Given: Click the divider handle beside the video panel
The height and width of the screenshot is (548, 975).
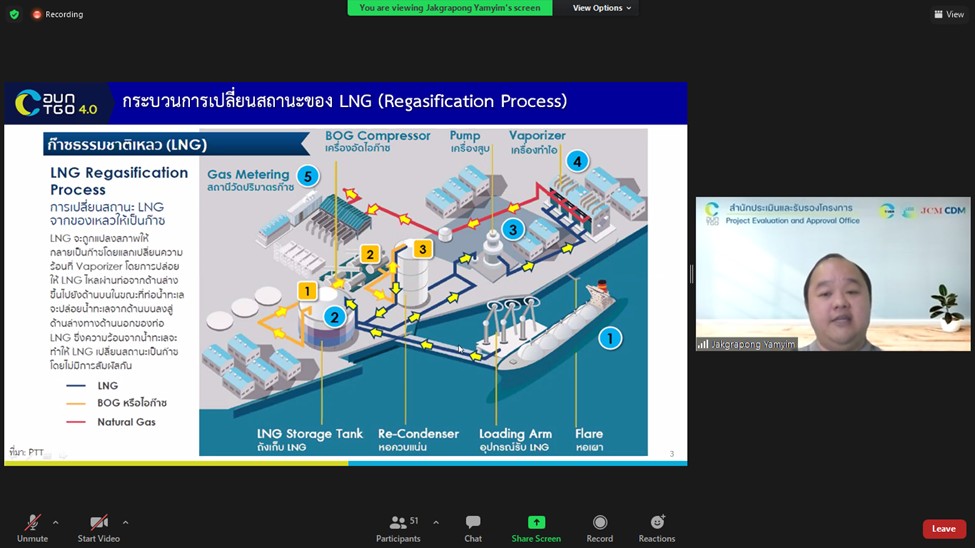Looking at the screenshot, I should tap(691, 274).
